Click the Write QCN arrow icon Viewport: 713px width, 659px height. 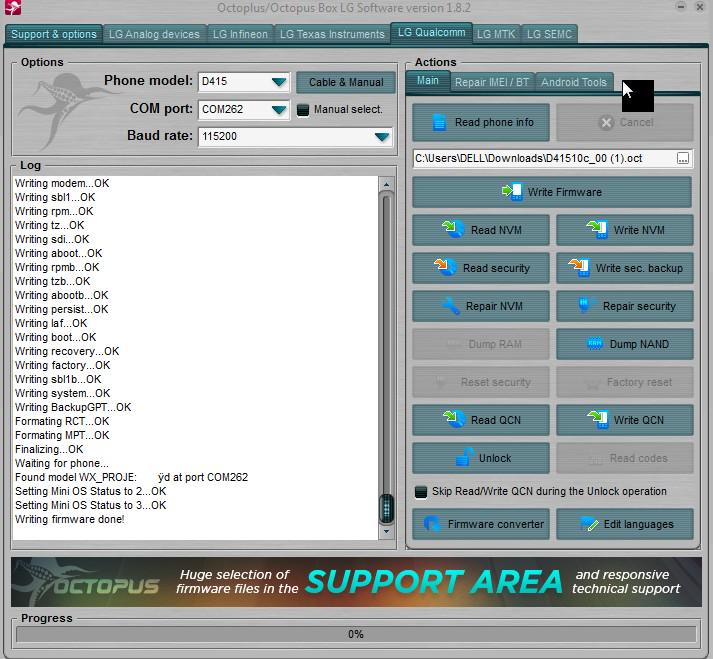[597, 419]
